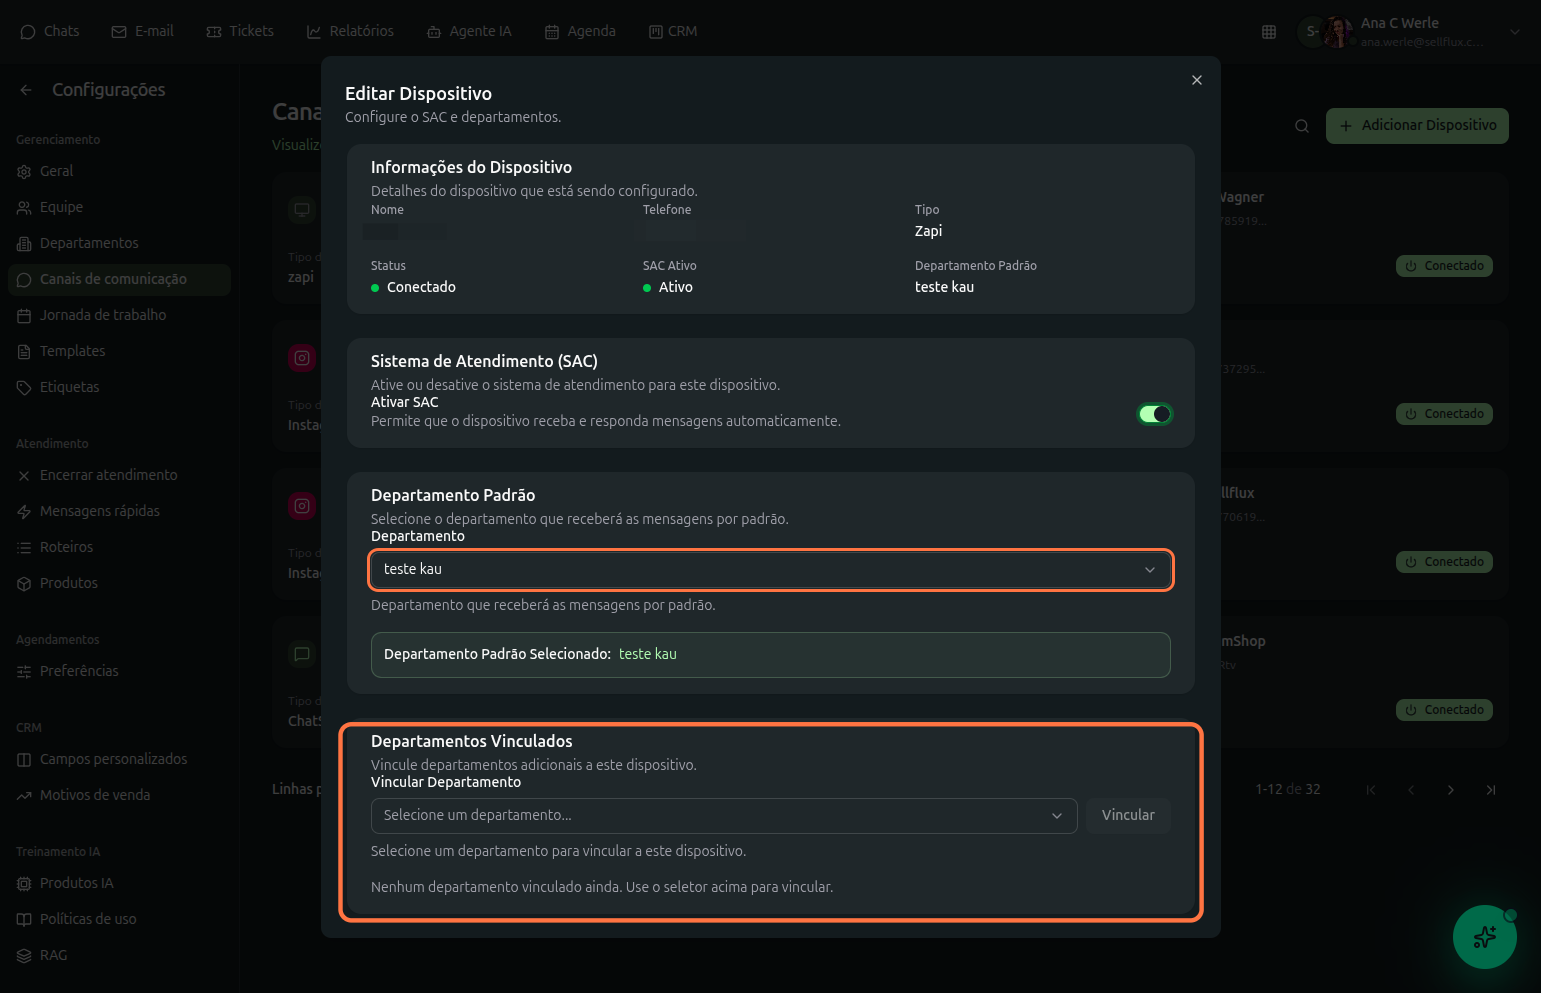Expand the Selecione um departamento selector
Screen dimensions: 1541x993
tap(723, 816)
